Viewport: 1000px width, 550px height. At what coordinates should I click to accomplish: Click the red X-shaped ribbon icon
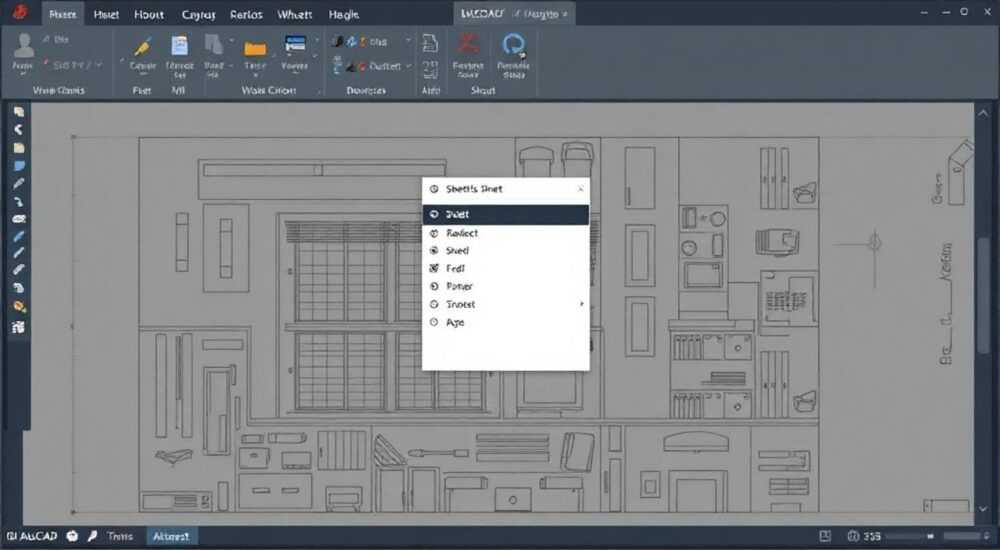pos(467,45)
